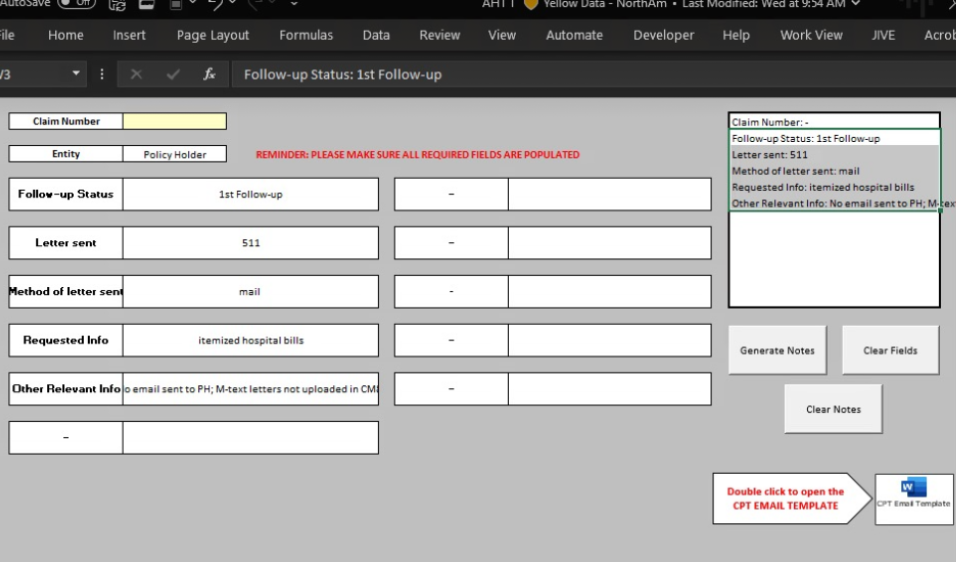Click the Letter sent label cell

click(x=66, y=243)
